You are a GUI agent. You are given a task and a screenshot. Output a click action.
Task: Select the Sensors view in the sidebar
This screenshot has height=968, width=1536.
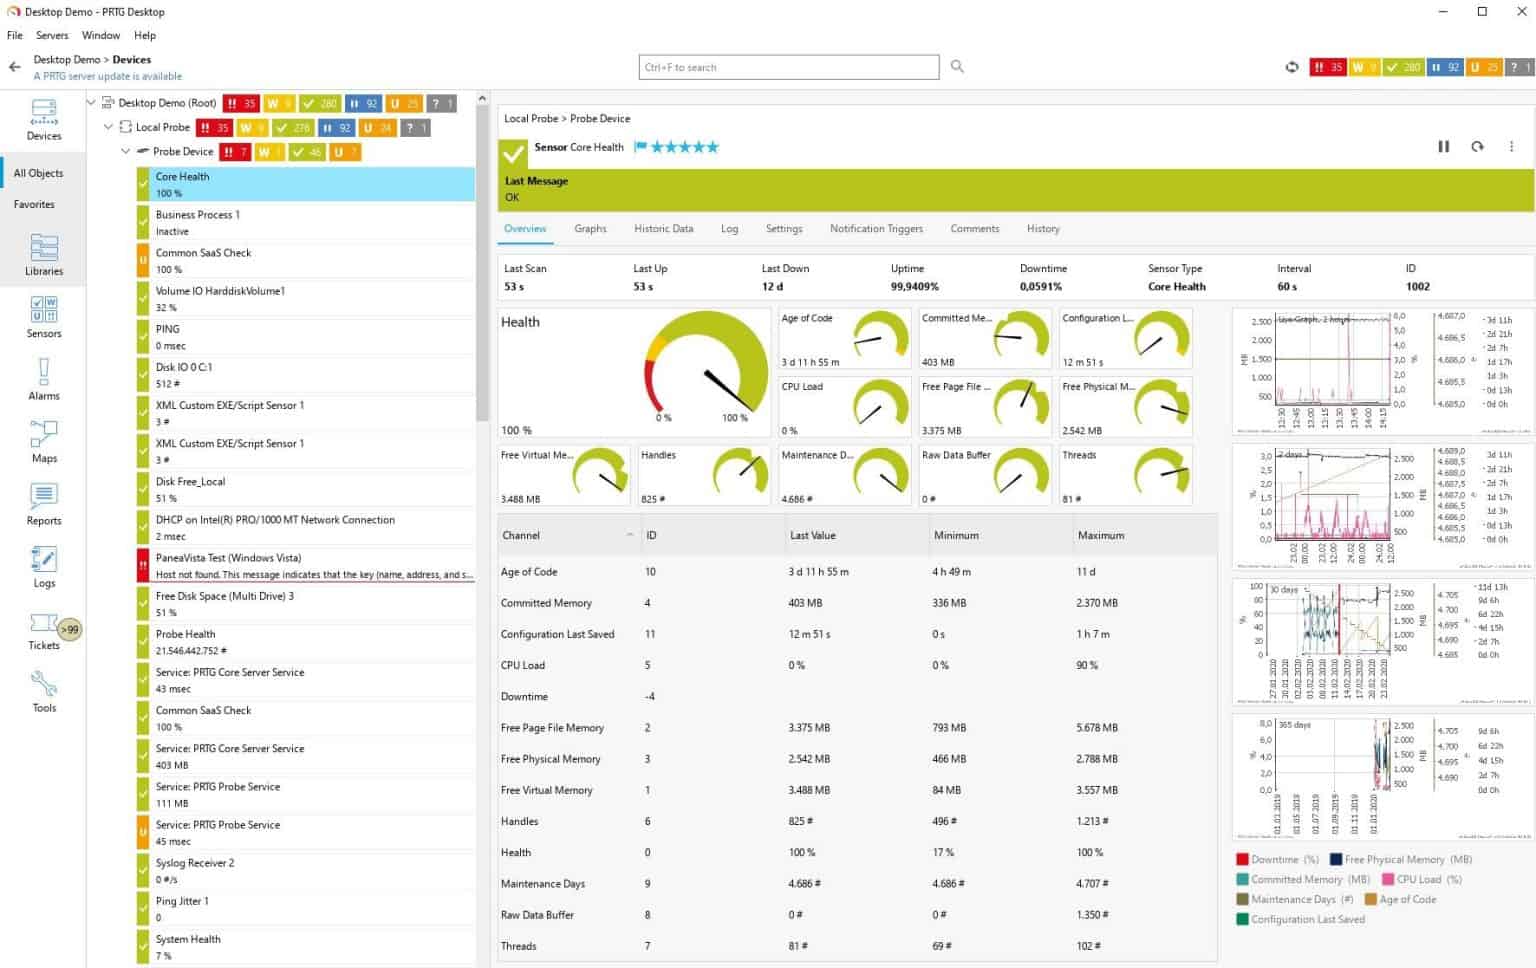43,318
